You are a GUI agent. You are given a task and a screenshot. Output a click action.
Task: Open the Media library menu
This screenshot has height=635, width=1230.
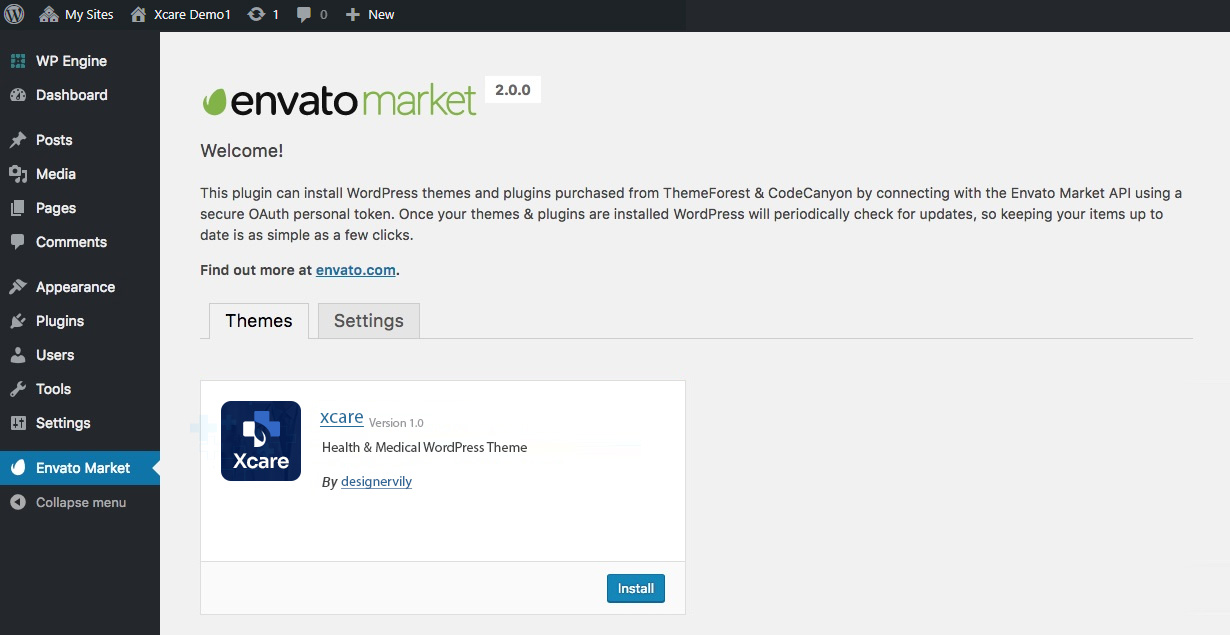(55, 174)
